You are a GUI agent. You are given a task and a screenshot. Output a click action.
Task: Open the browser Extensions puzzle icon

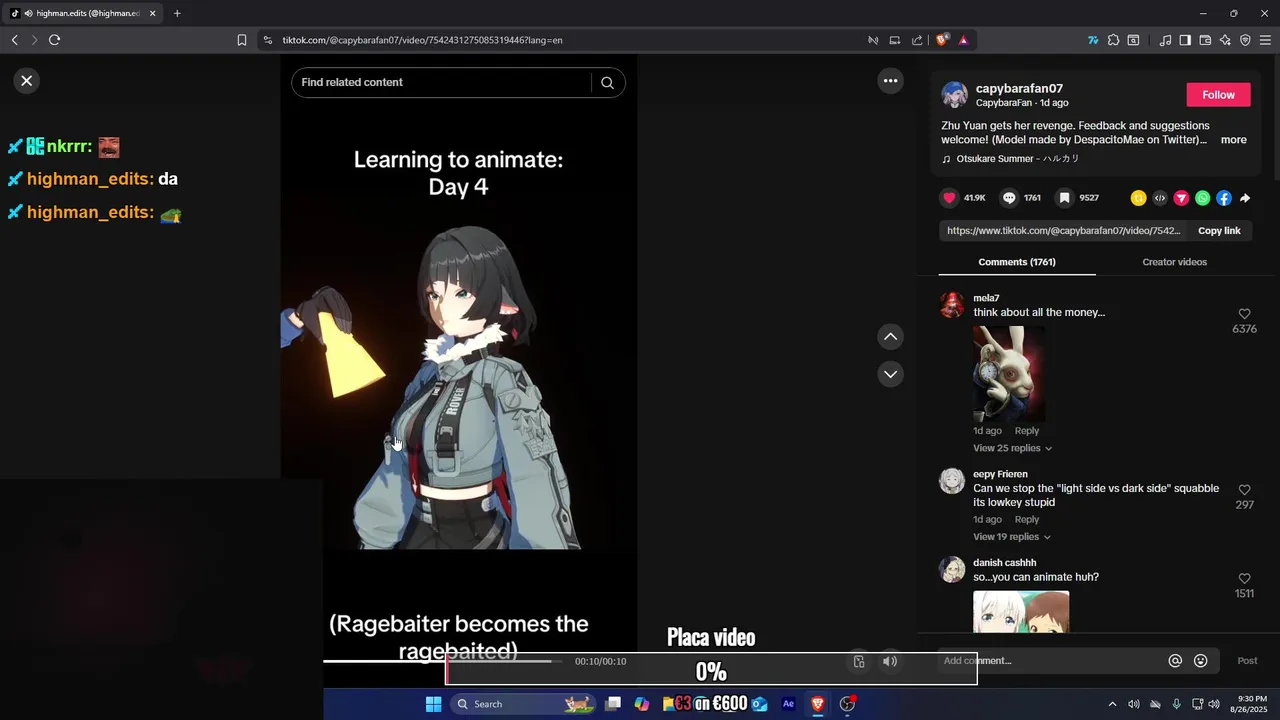point(1112,40)
